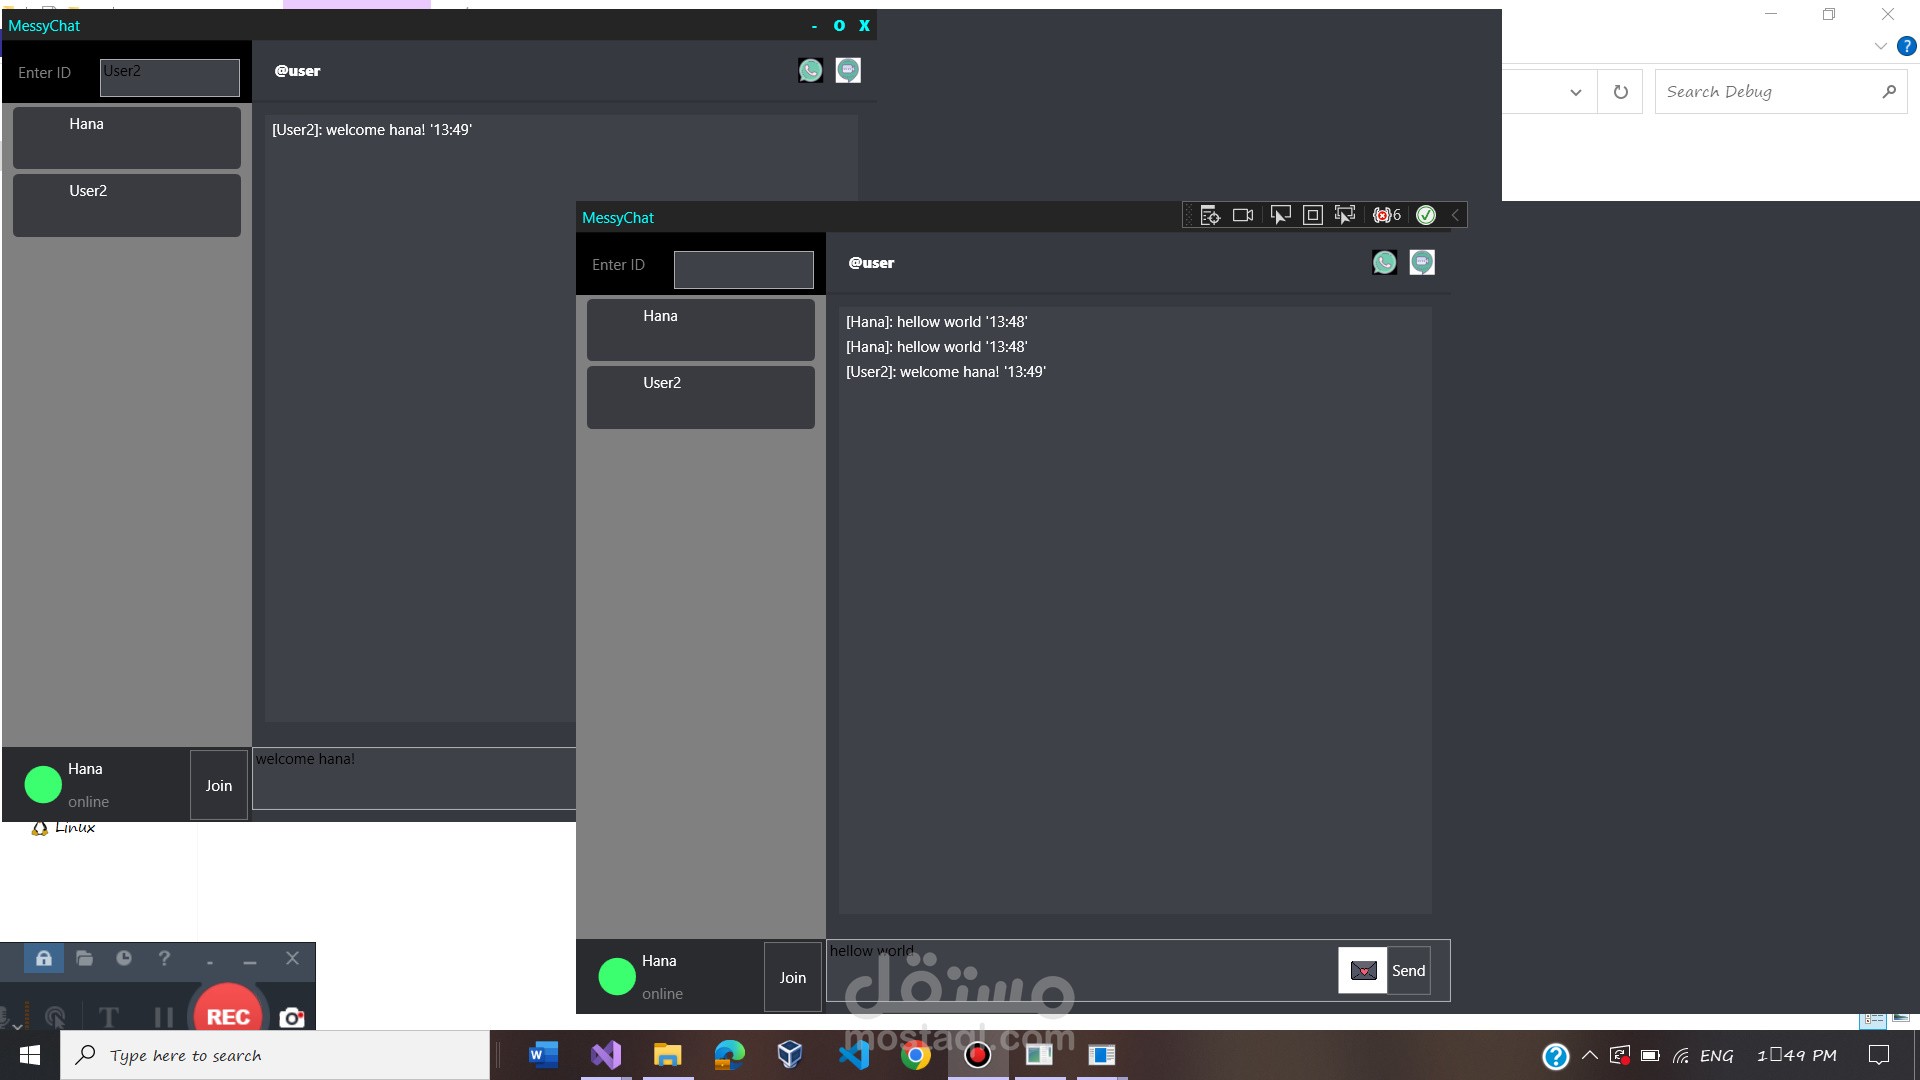Click the voice call icon in front chat window

(x=1384, y=262)
